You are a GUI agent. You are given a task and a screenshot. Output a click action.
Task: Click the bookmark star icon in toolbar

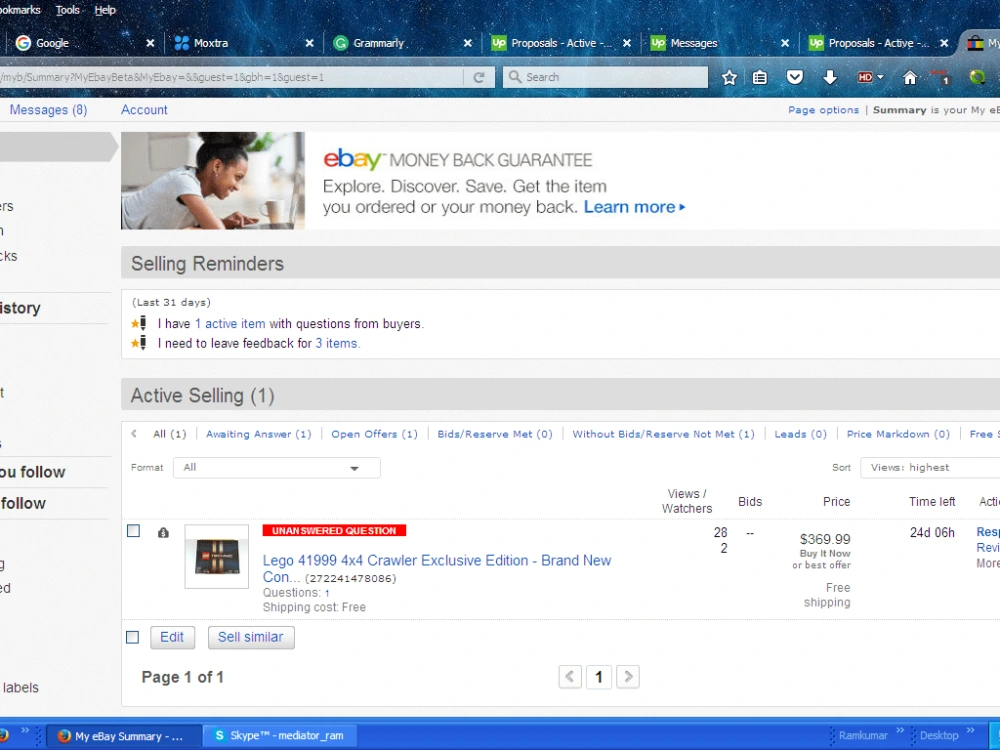point(730,77)
